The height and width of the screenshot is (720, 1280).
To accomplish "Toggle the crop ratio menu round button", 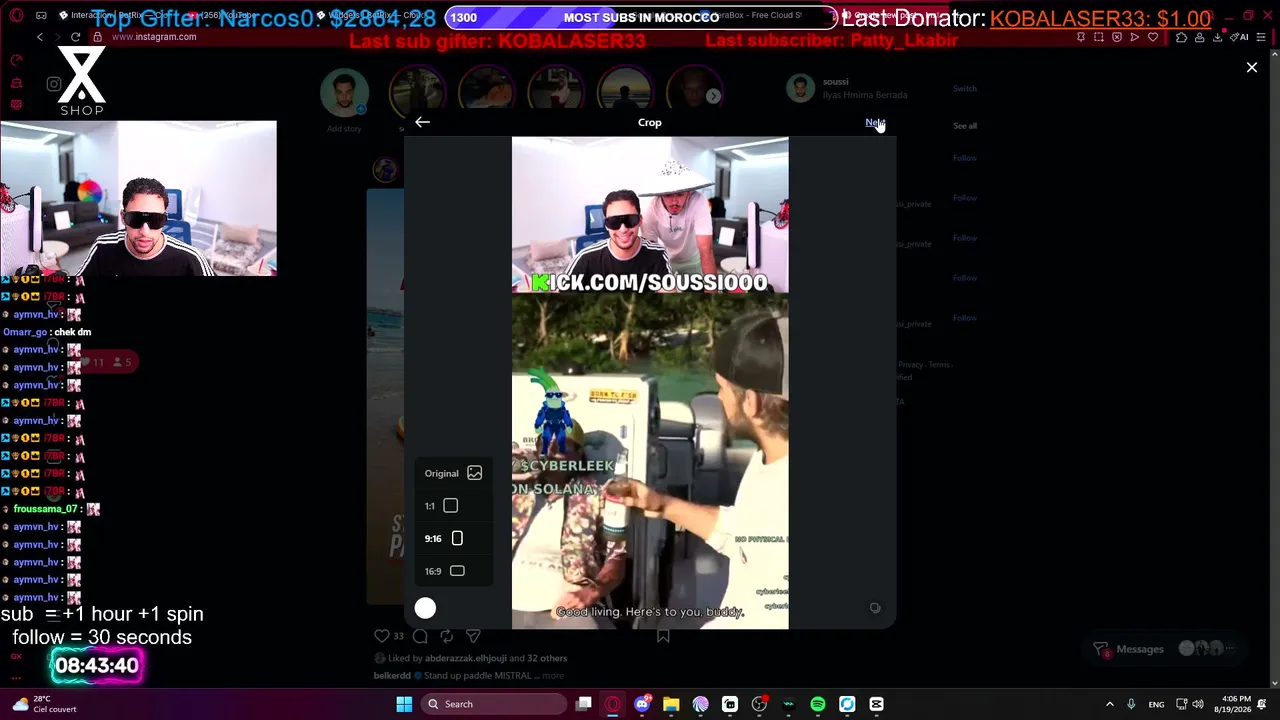I will click(425, 608).
